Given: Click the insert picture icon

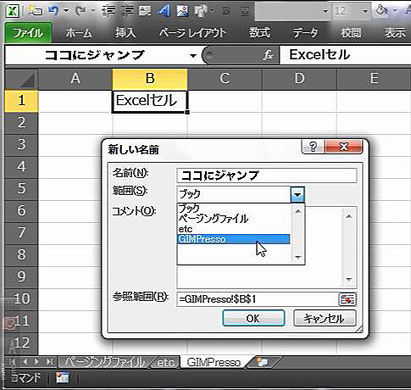Looking at the screenshot, I should [x=182, y=11].
